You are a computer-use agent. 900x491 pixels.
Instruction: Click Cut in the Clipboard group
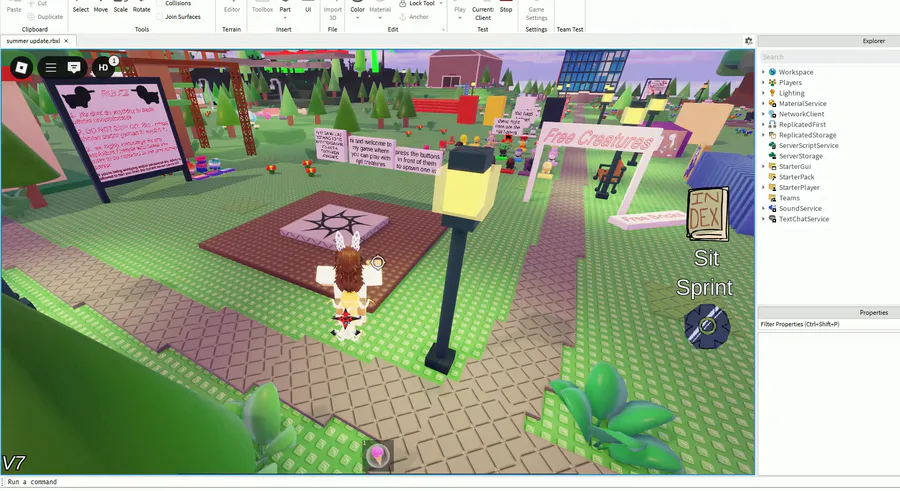[x=38, y=3]
